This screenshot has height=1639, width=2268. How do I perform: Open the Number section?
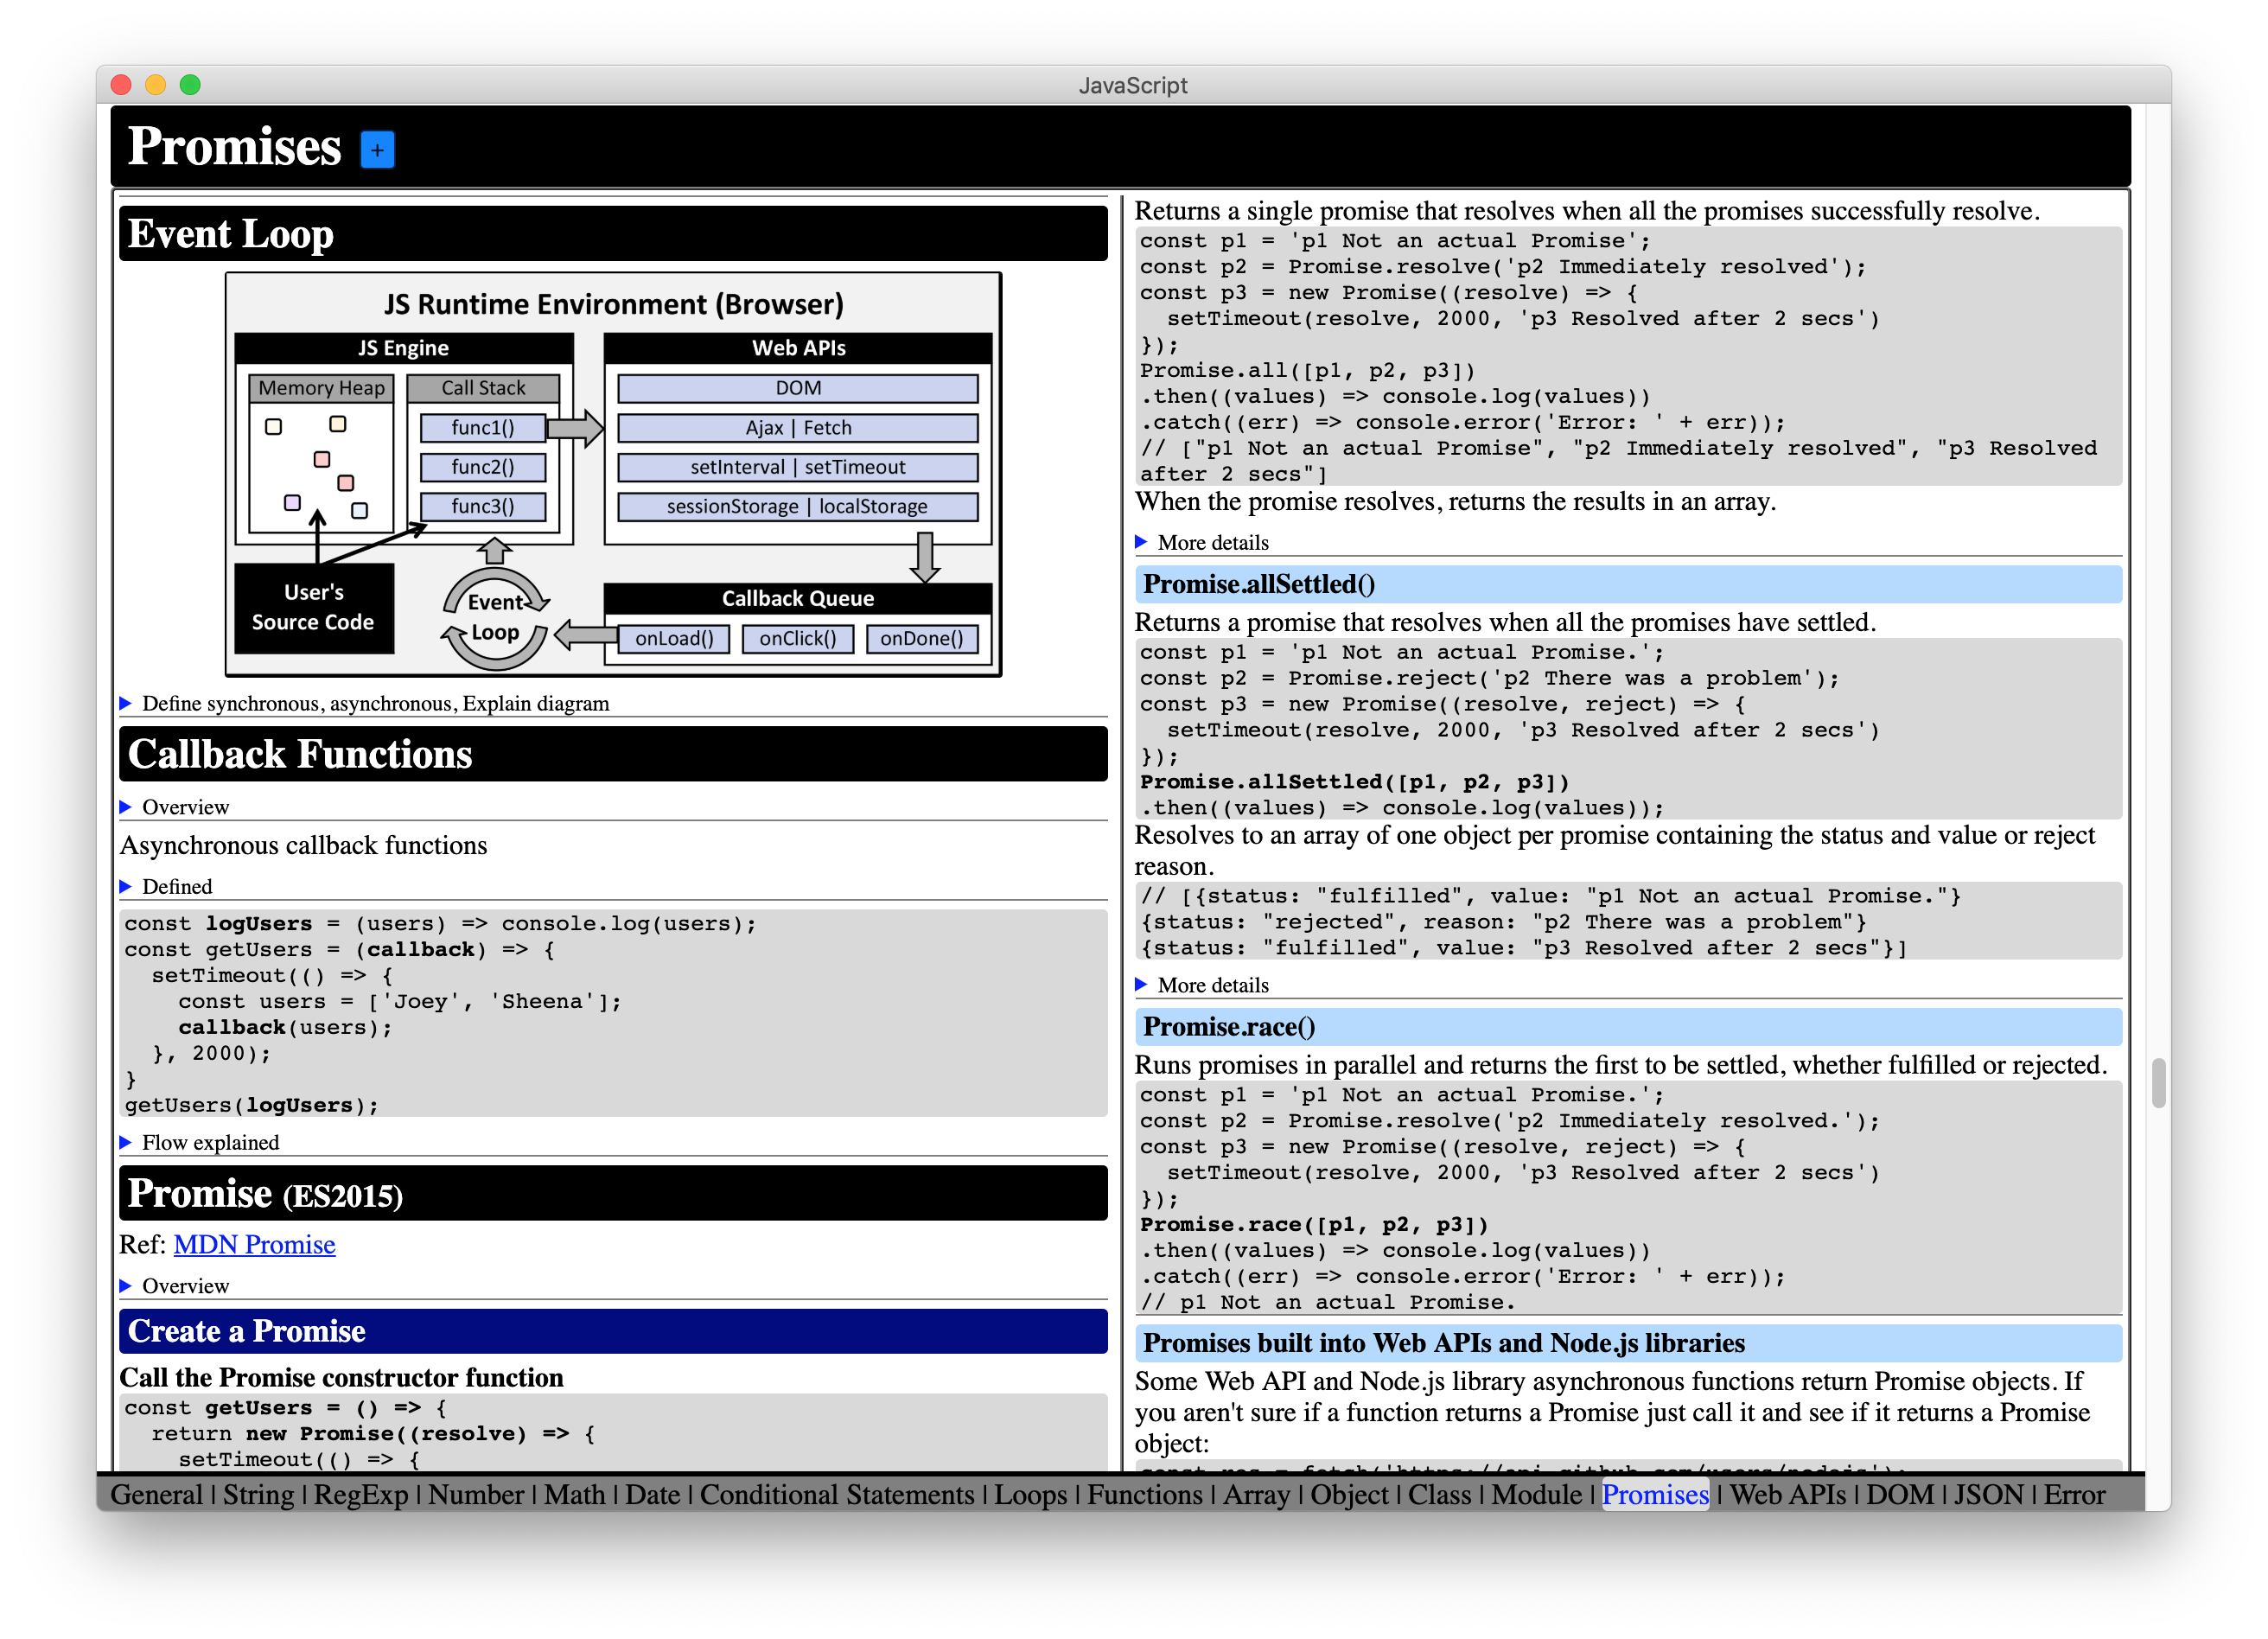pyautogui.click(x=476, y=1494)
